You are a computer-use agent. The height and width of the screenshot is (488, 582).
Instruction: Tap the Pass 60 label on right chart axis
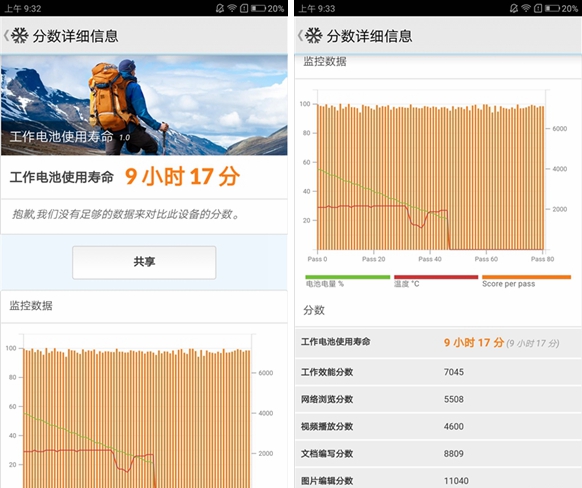[486, 259]
